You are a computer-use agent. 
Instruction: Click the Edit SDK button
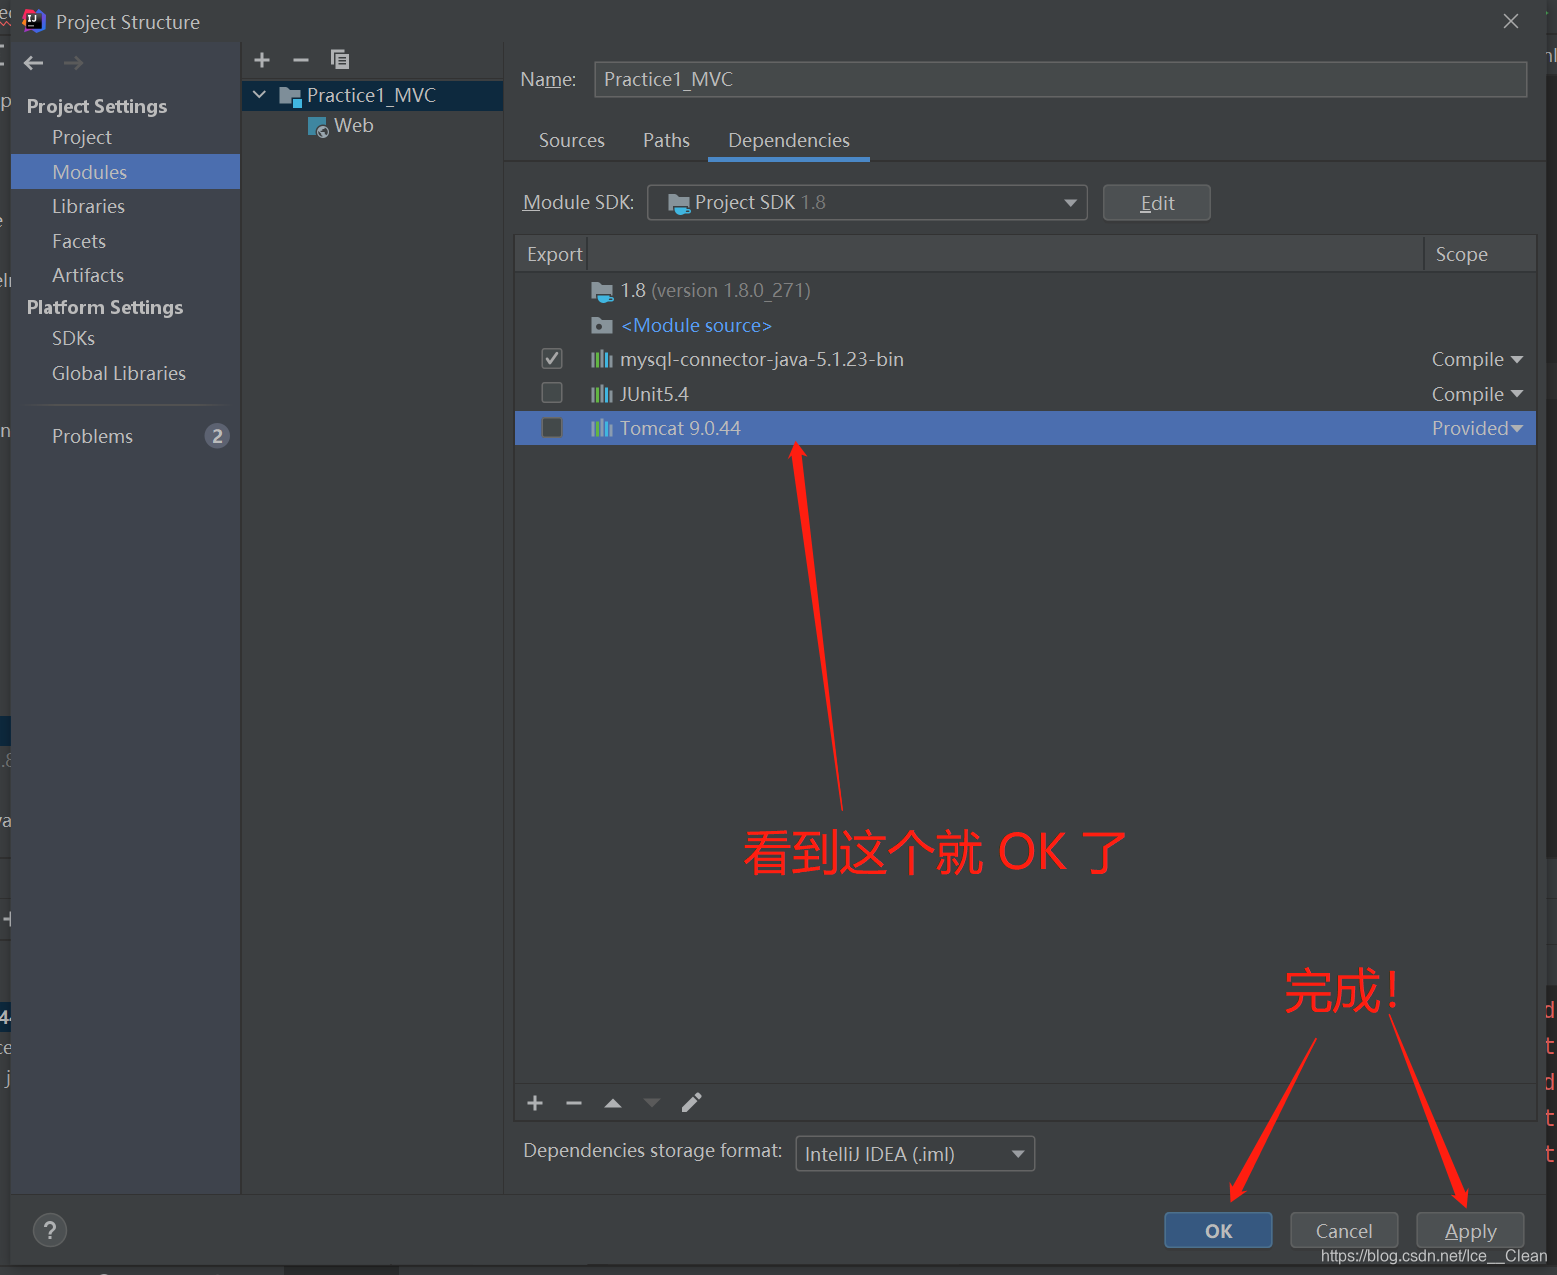[x=1157, y=203]
